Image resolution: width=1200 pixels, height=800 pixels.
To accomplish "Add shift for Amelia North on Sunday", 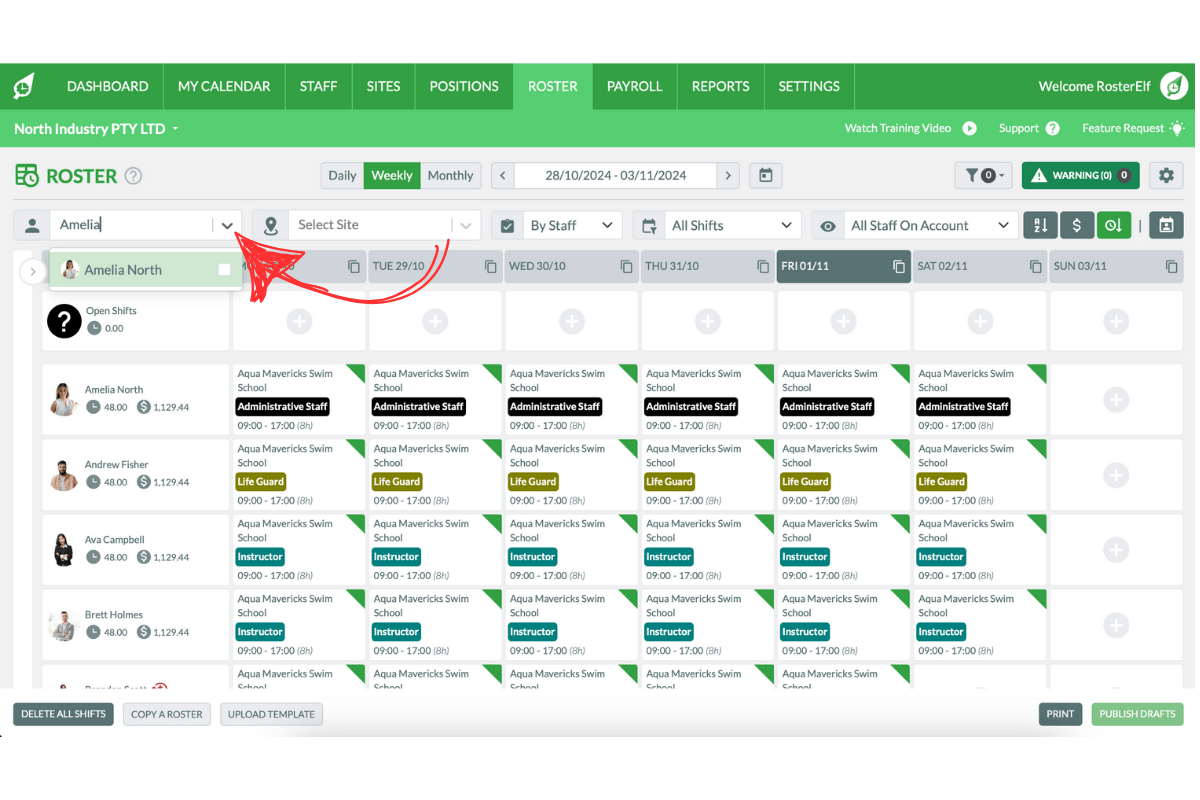I will point(1116,399).
